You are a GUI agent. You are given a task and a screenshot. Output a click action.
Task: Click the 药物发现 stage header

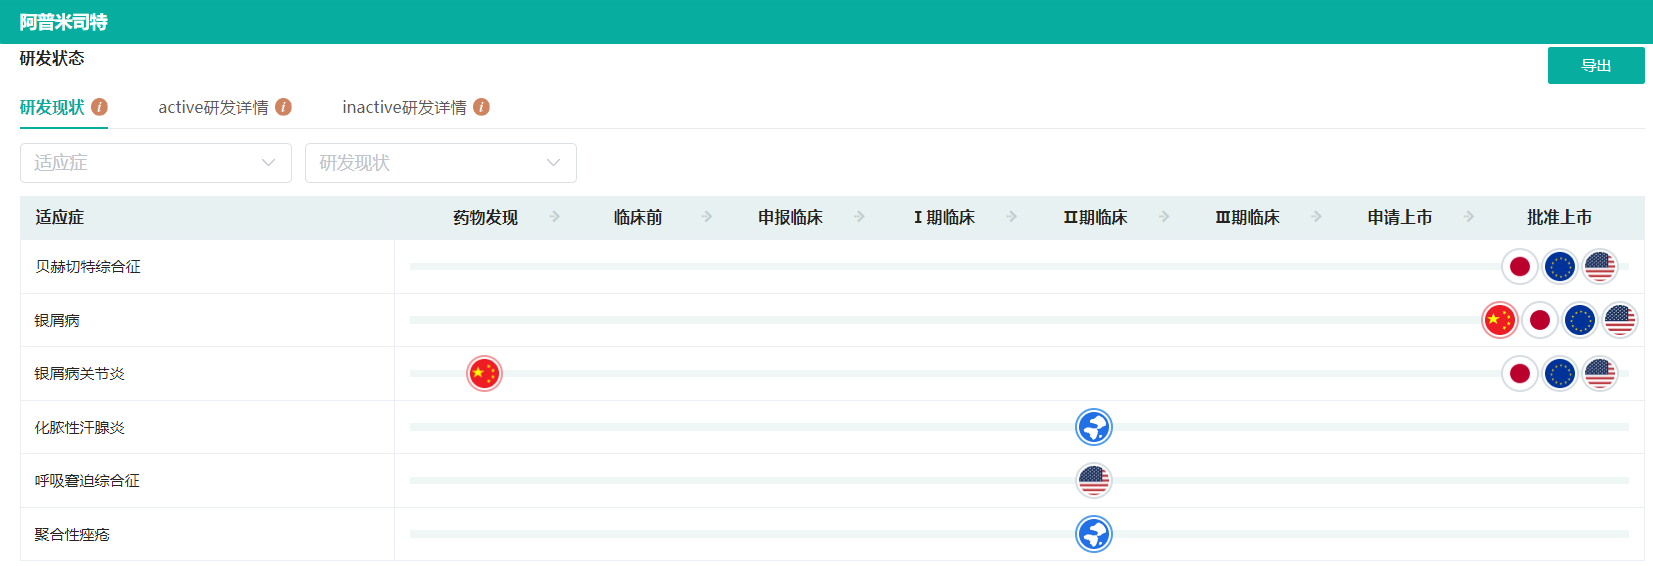pyautogui.click(x=485, y=217)
